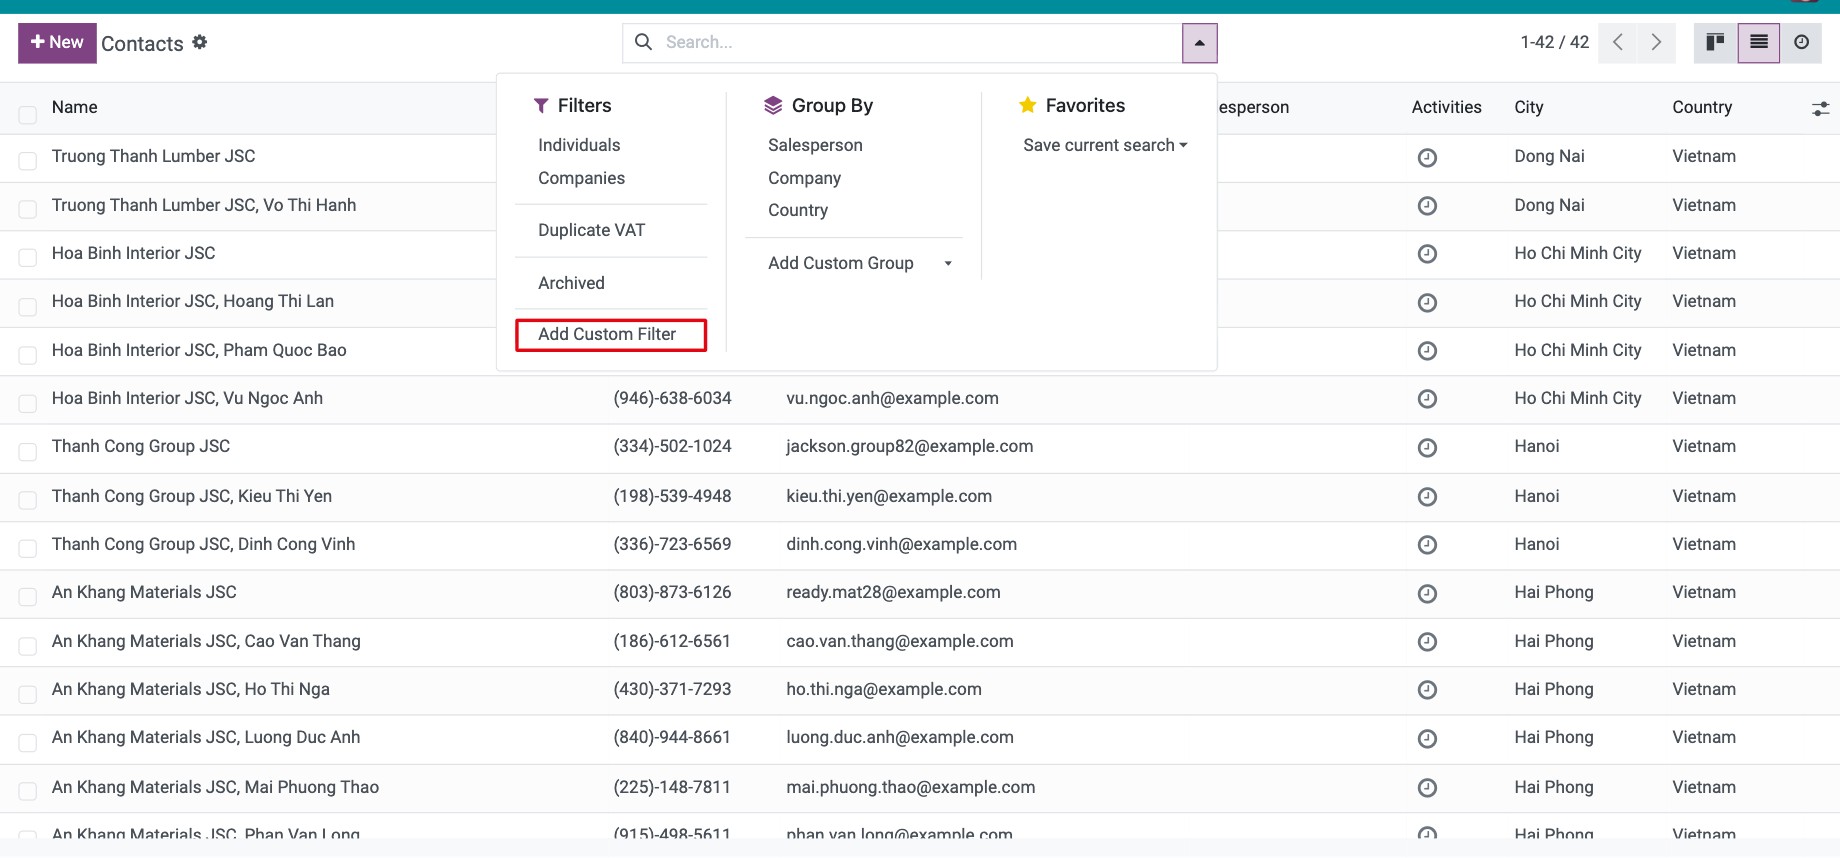Open activity clock for Thanh Cong Group JSC
1840x858 pixels.
[1427, 448]
